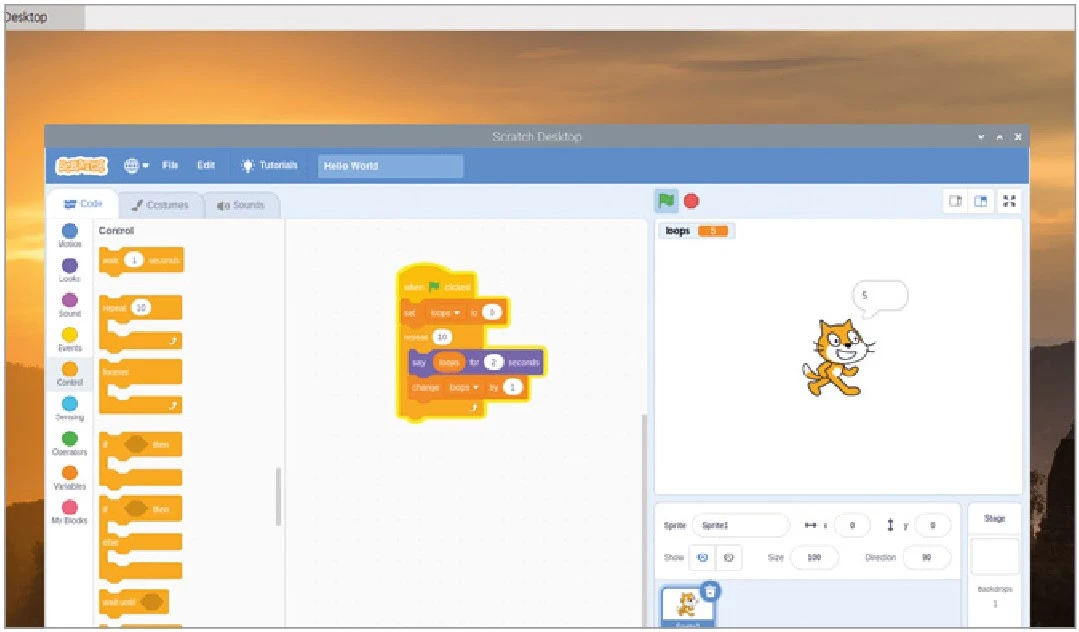Screen dimensions: 1079x632
Task: Open the Scratch logo home
Action: tap(82, 166)
